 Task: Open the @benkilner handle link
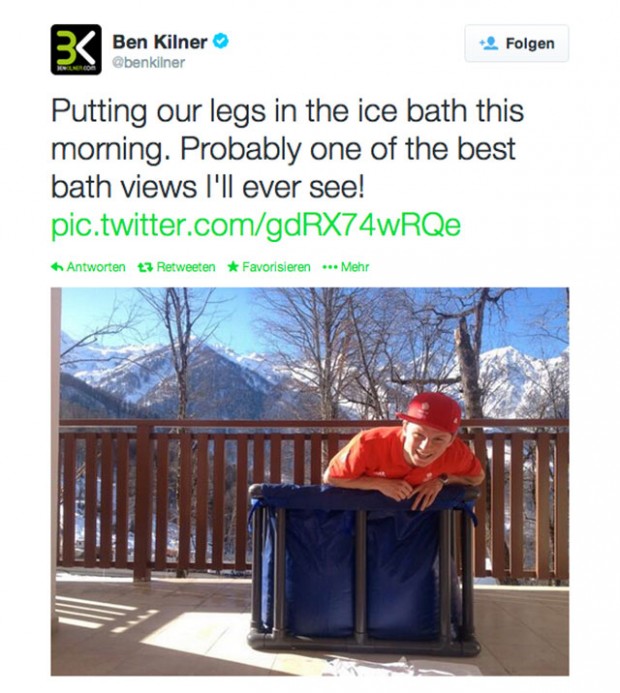(149, 62)
